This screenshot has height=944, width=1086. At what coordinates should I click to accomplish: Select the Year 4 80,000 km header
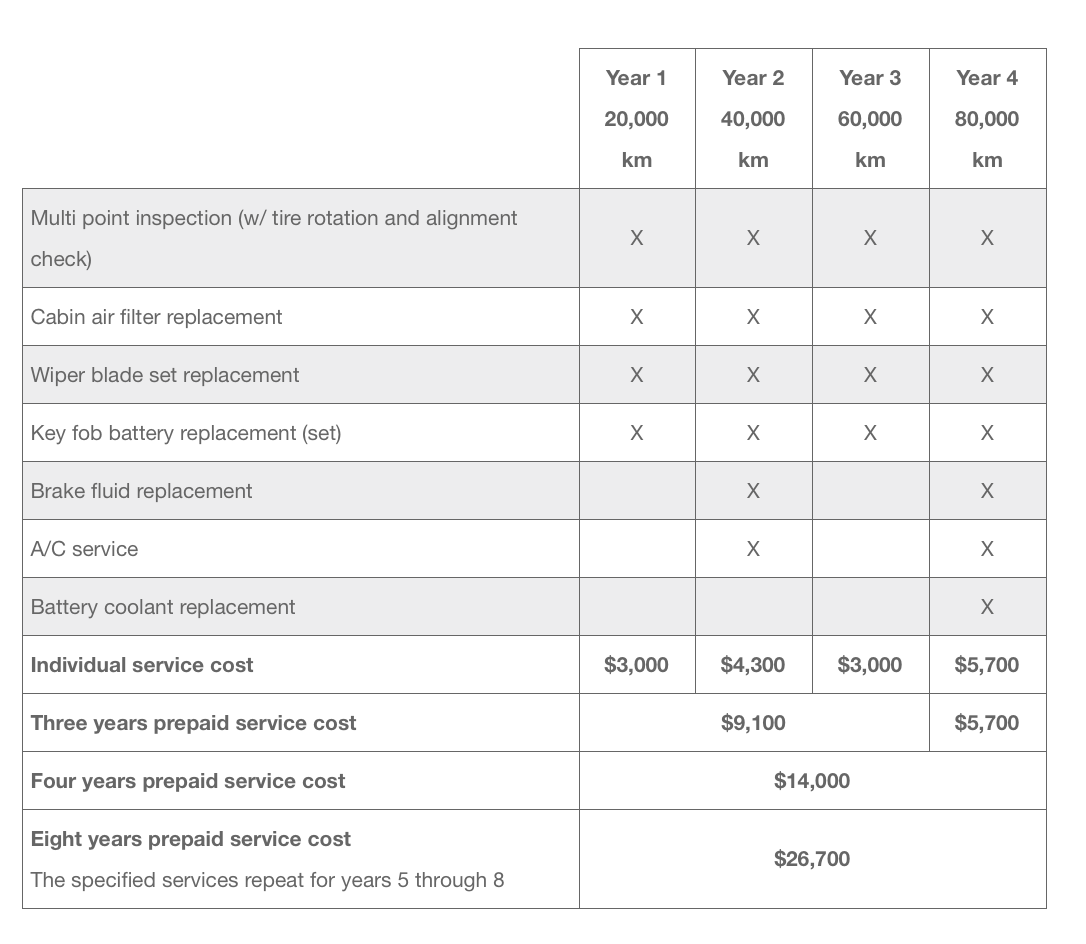pos(987,118)
